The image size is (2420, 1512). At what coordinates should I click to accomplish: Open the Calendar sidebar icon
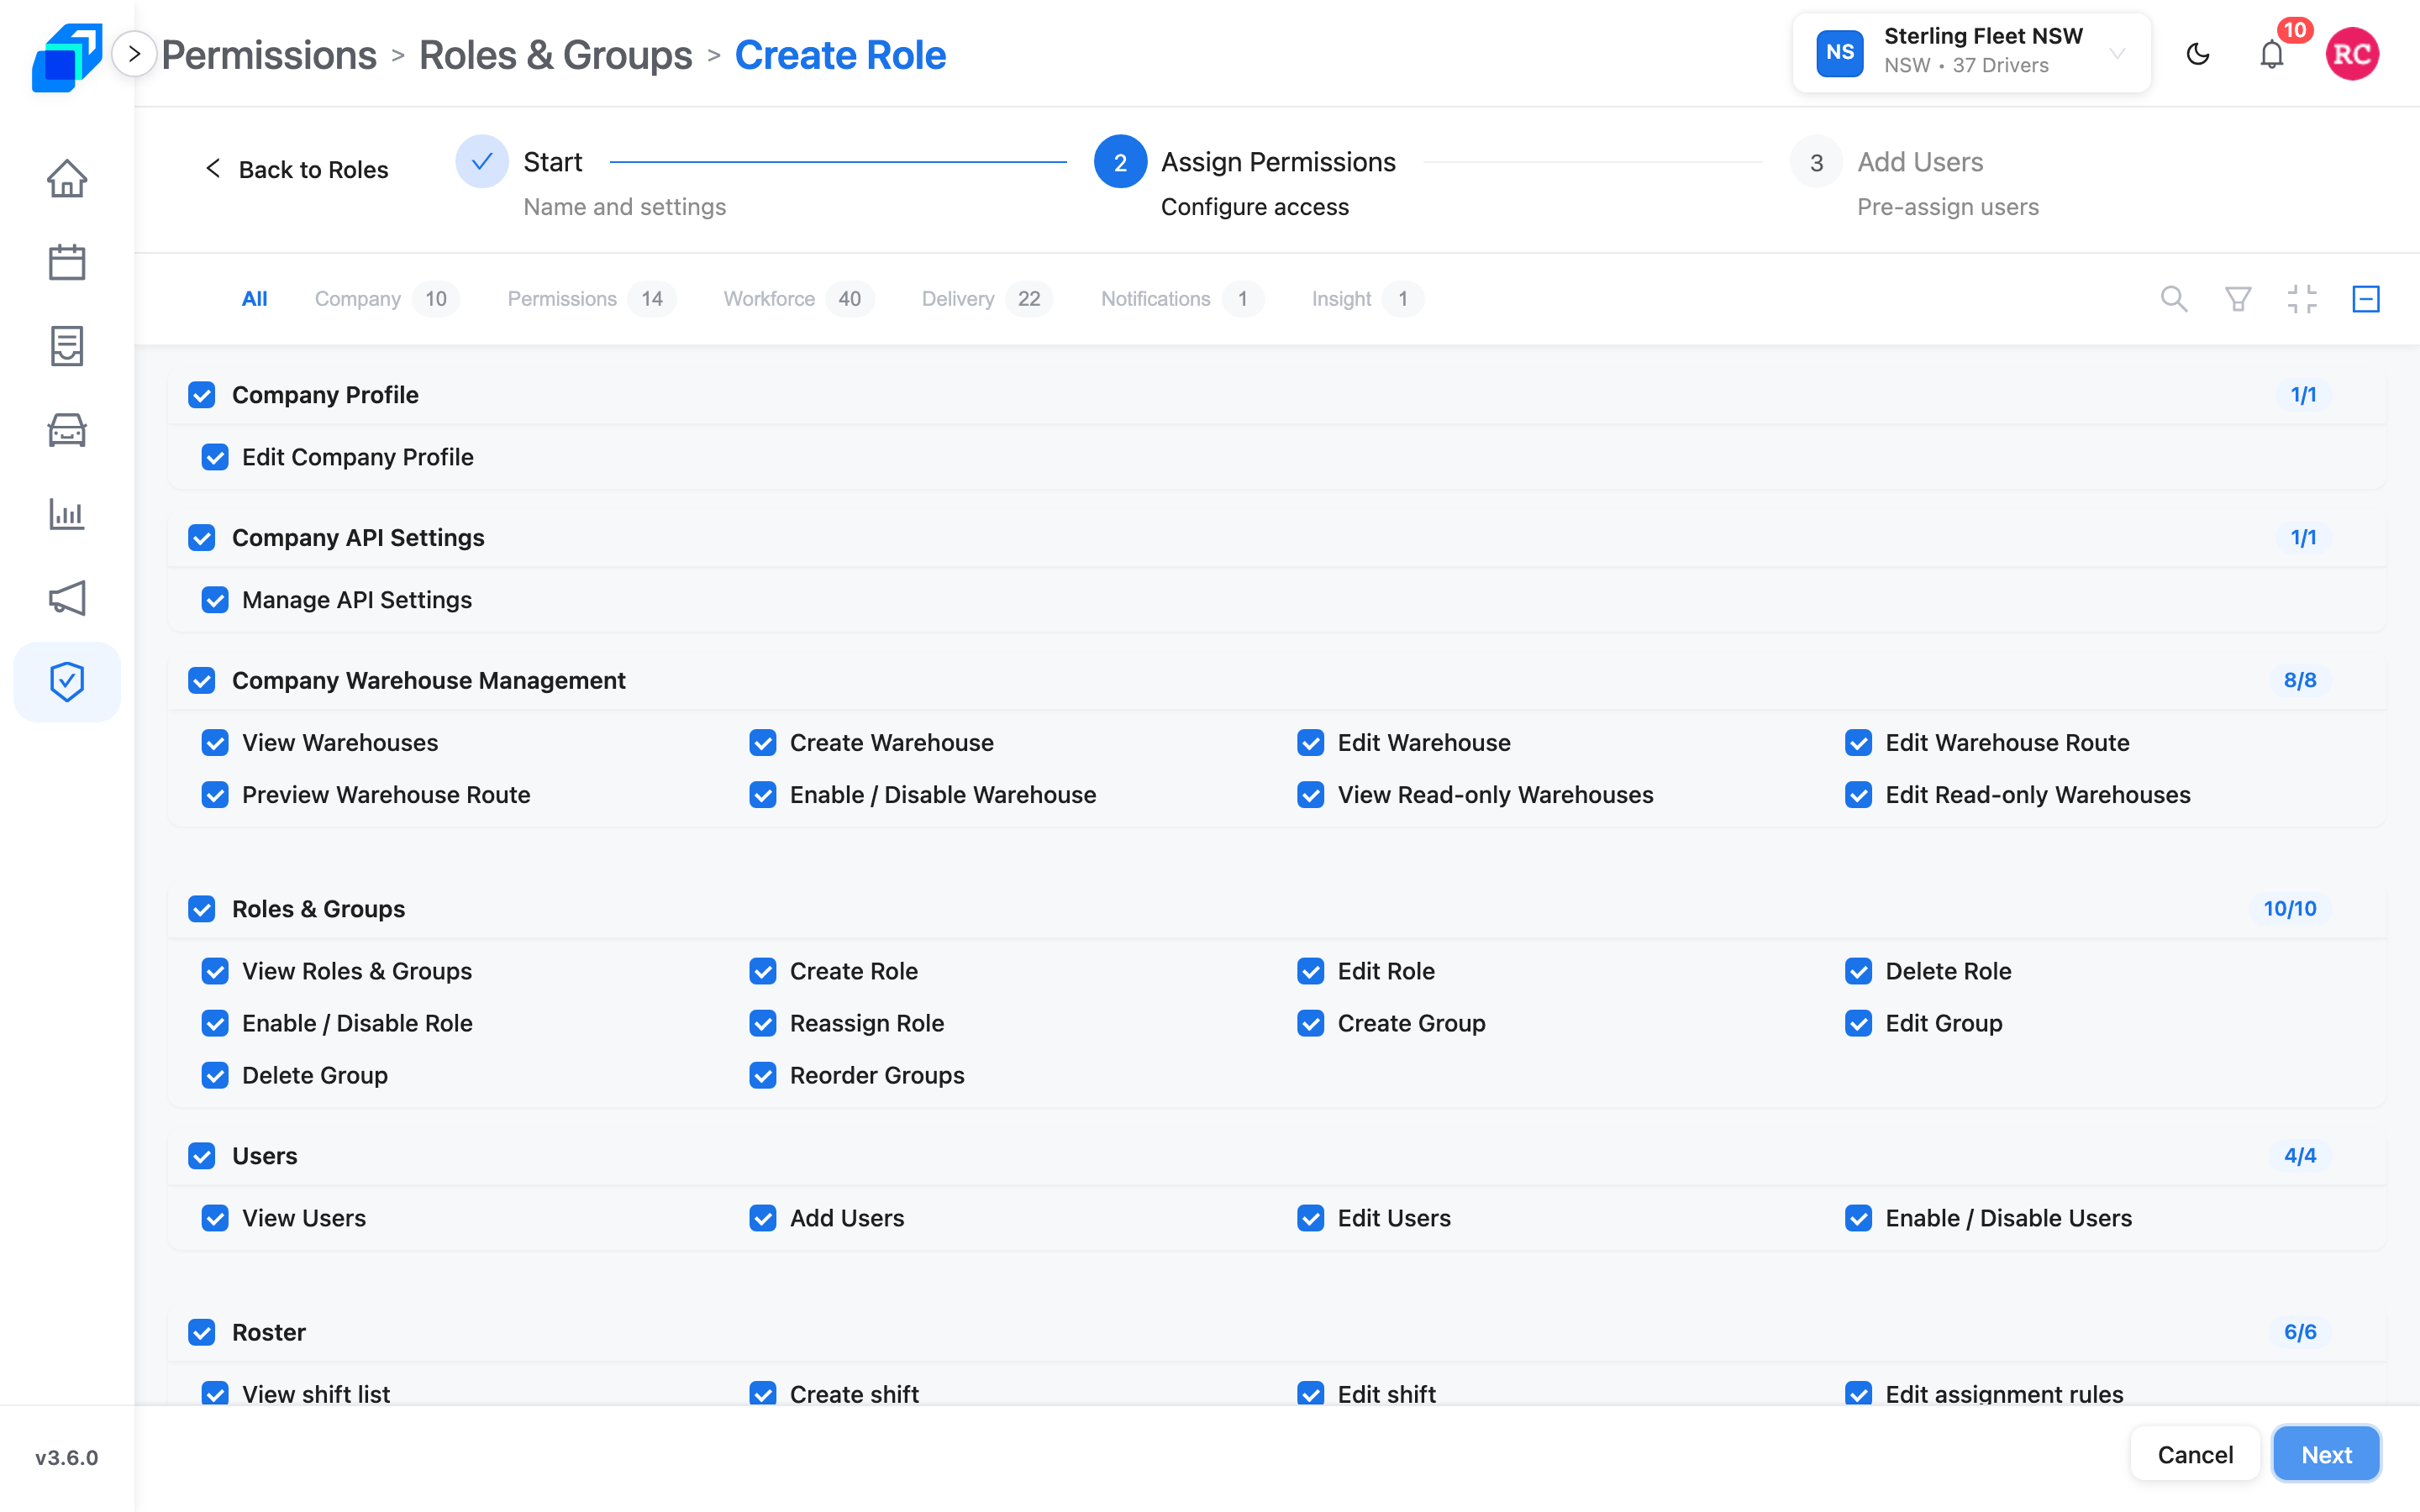67,262
